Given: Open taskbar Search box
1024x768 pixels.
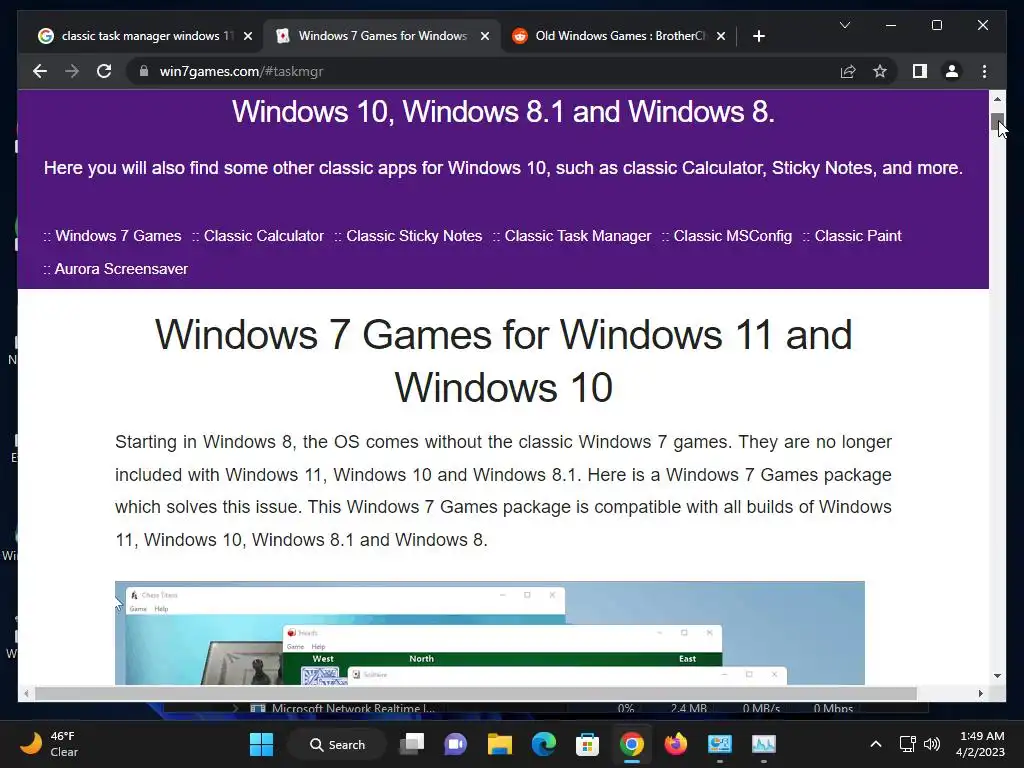Looking at the screenshot, I should pos(337,744).
